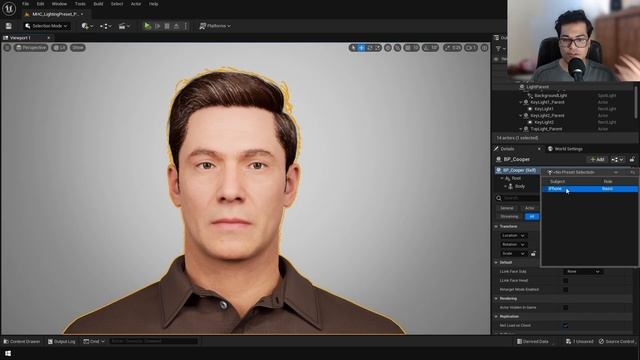Close the Details panel tab
The image size is (640, 360).
coord(539,149)
